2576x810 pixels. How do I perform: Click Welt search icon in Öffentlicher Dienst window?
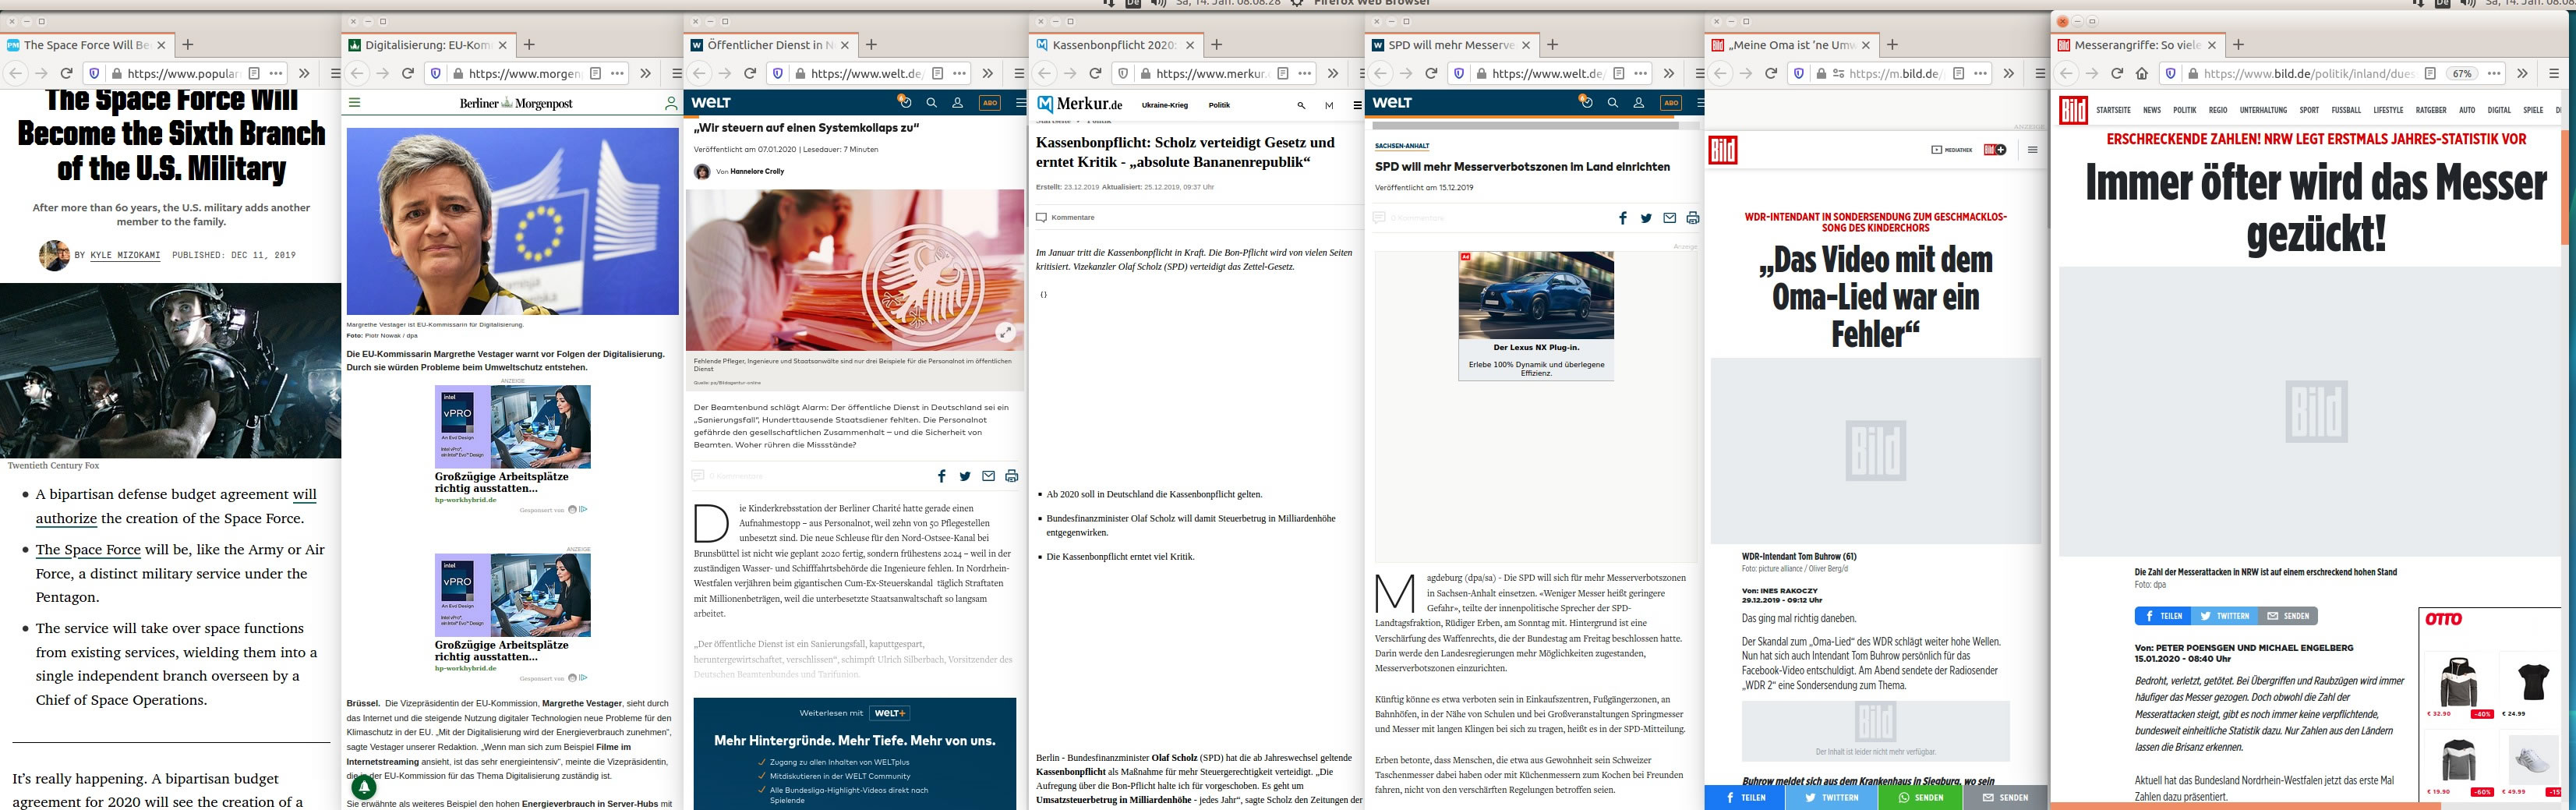pos(931,103)
